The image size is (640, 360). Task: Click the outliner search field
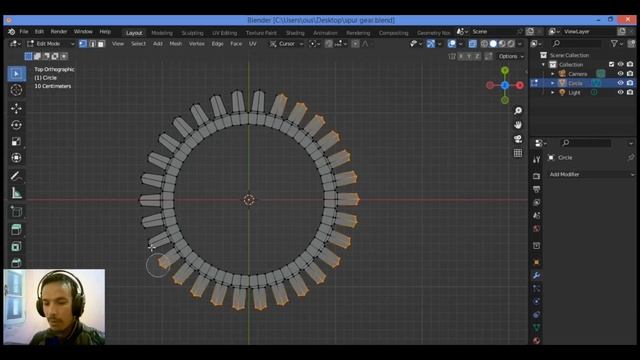(576, 43)
